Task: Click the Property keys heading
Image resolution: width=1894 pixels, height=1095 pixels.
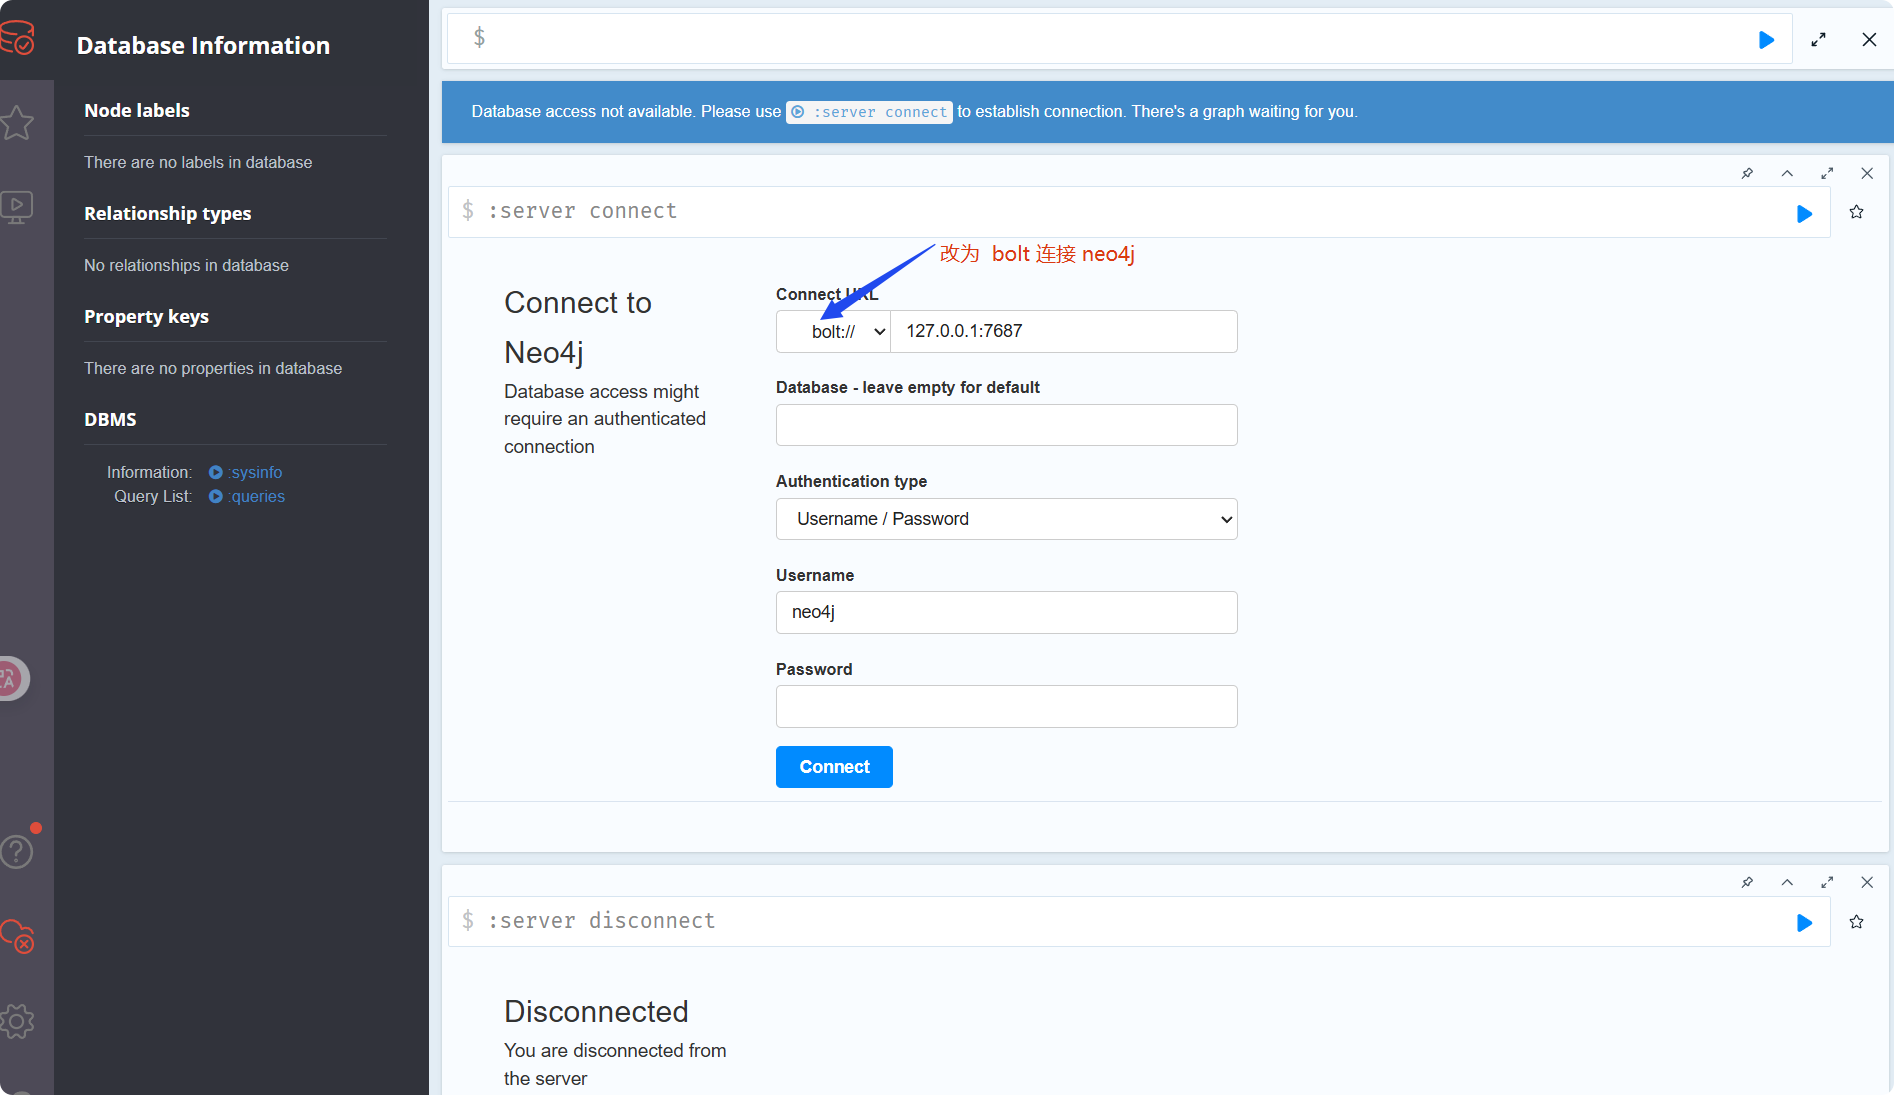Action: coord(146,316)
